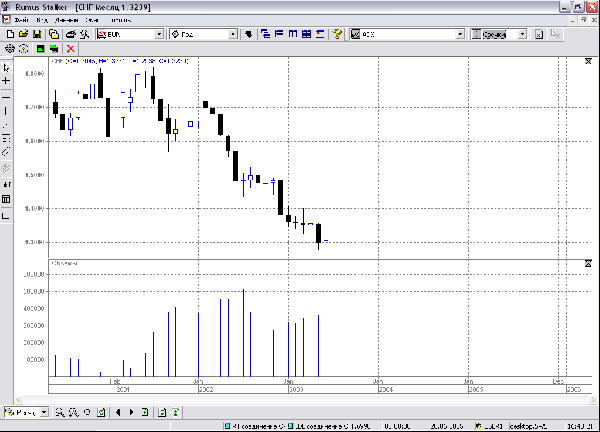Click horizontal scrollbar left arrow
Viewport: 600px width, 432px height.
(18, 400)
